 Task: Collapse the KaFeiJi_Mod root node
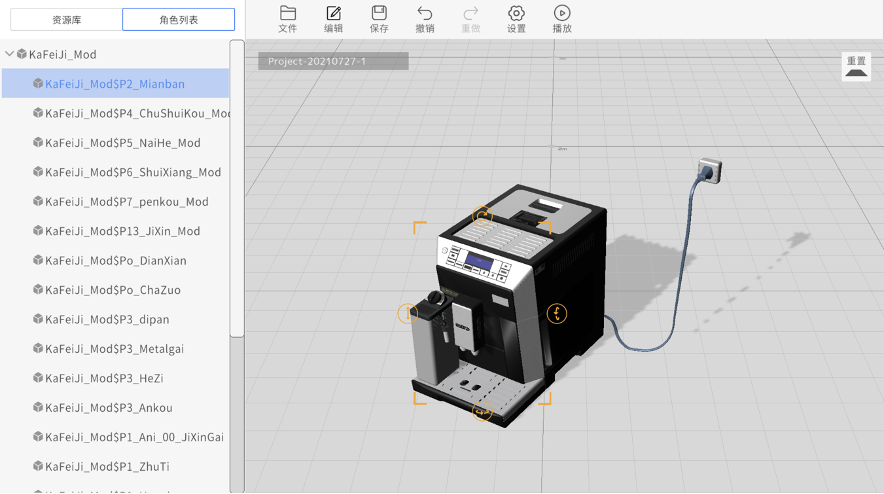(x=9, y=54)
